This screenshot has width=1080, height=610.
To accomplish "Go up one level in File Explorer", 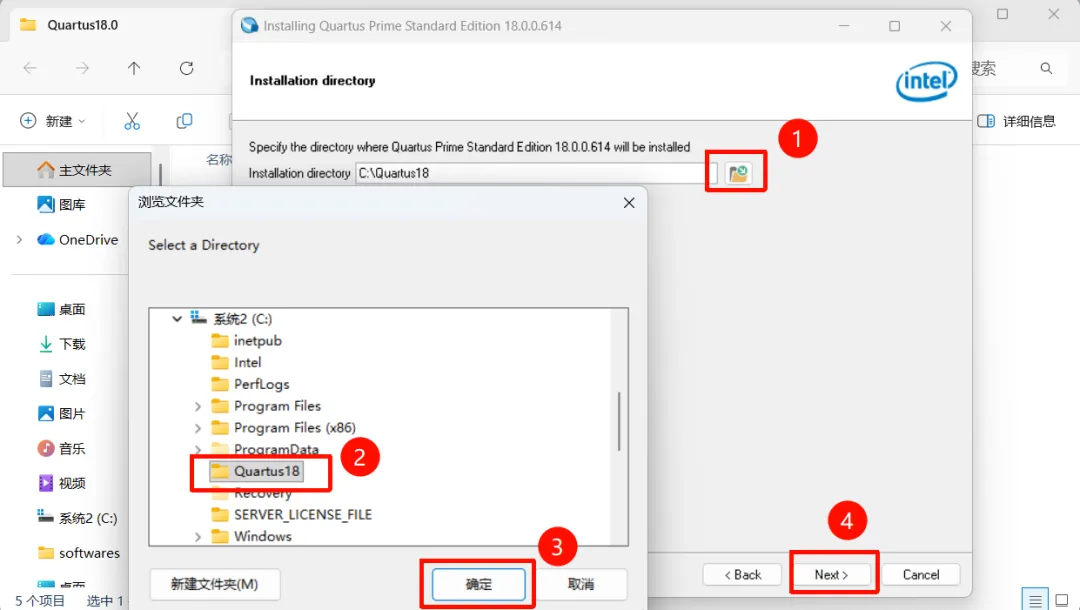I will coord(134,68).
